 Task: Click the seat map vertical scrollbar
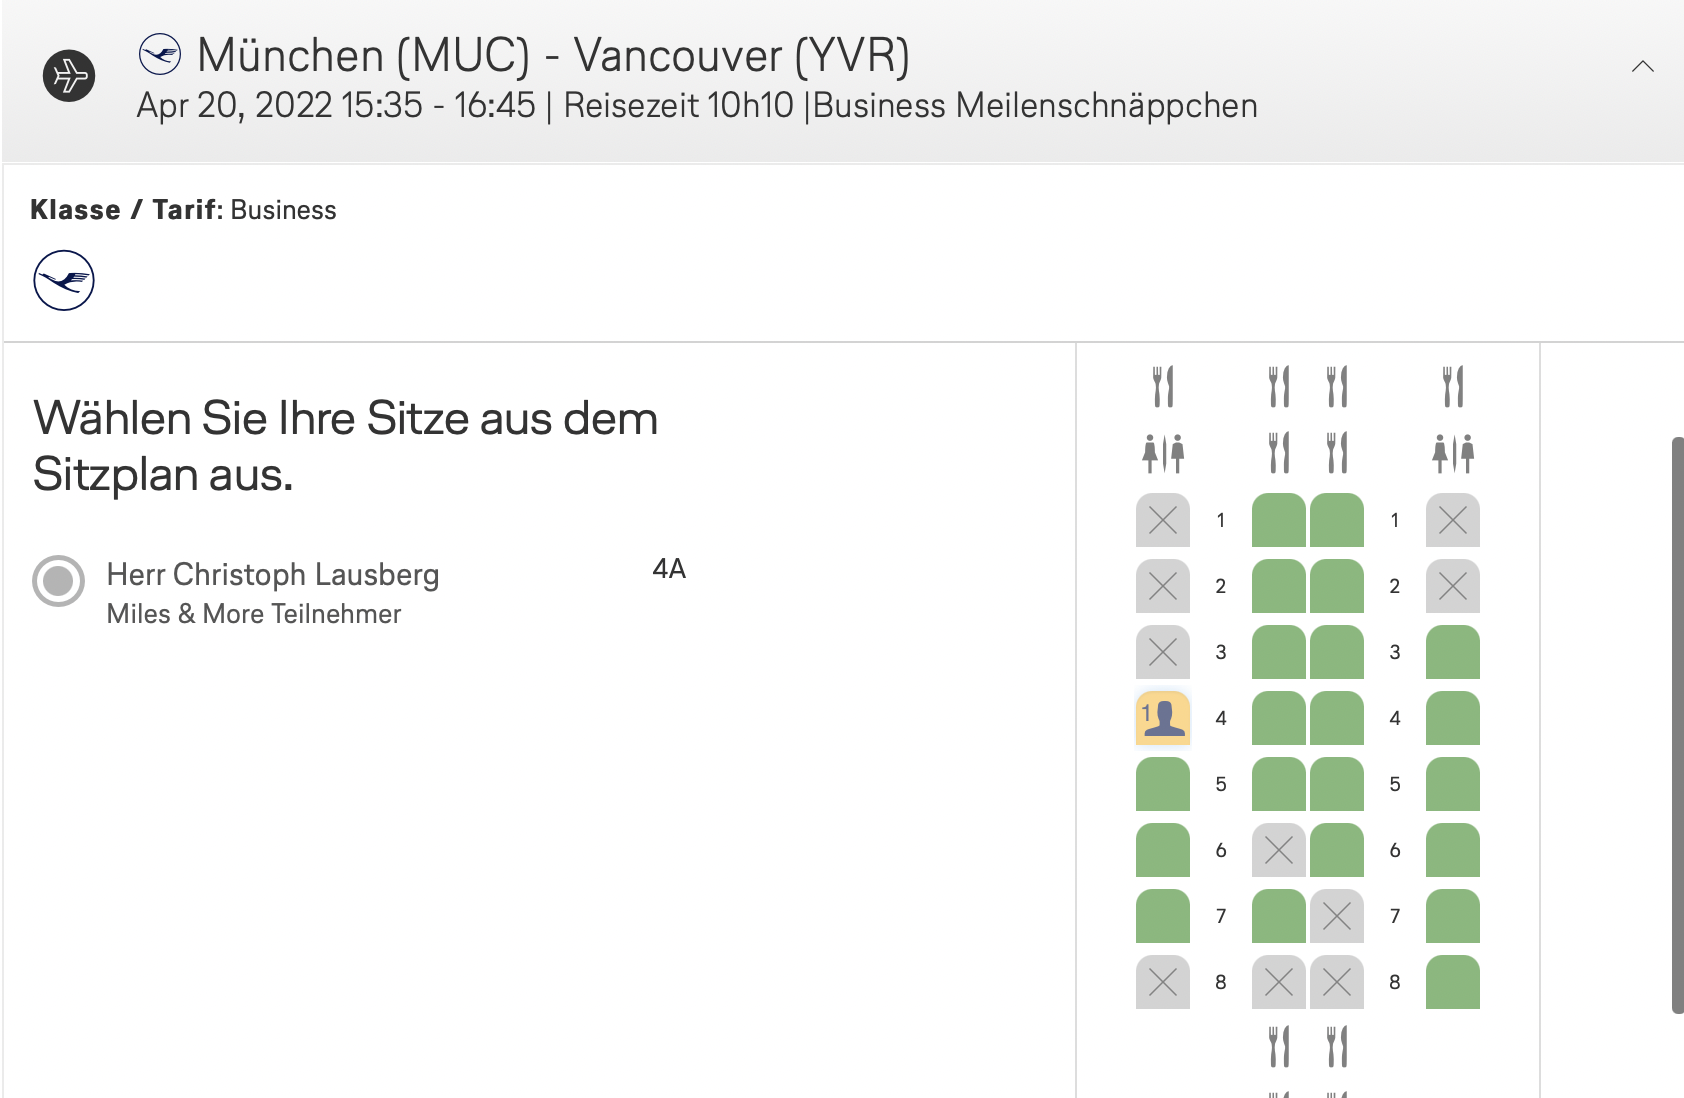(1677, 724)
